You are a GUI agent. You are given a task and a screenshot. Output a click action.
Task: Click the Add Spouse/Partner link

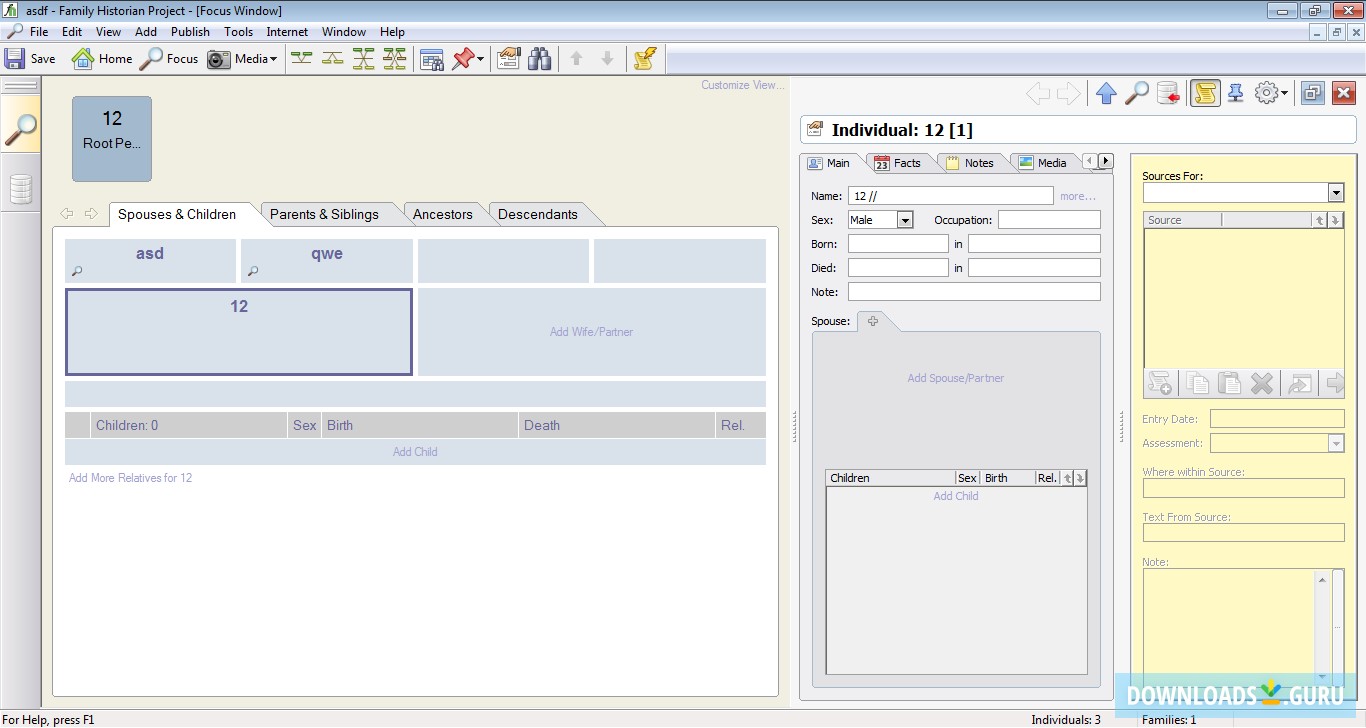point(956,378)
